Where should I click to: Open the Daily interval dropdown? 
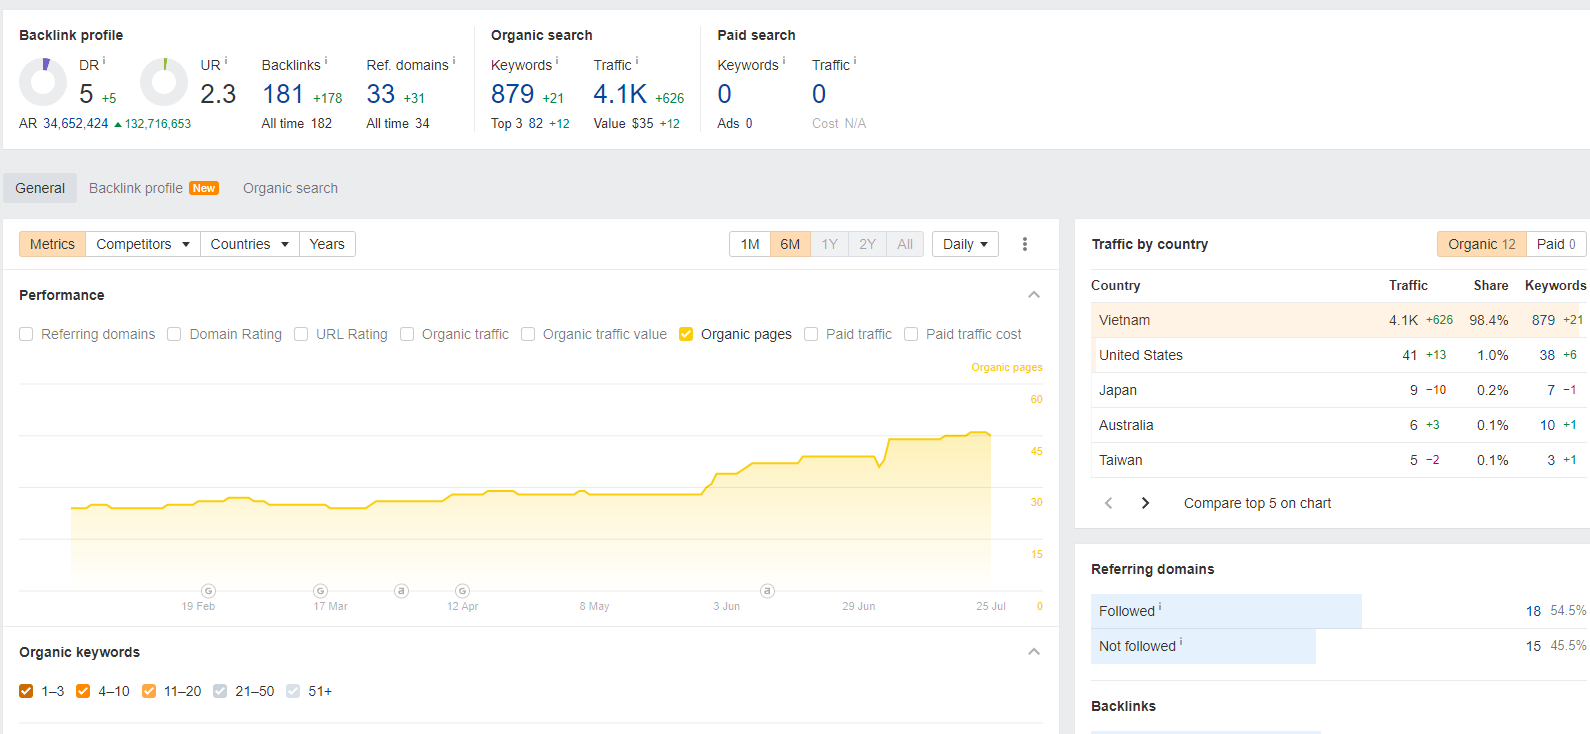coord(965,244)
